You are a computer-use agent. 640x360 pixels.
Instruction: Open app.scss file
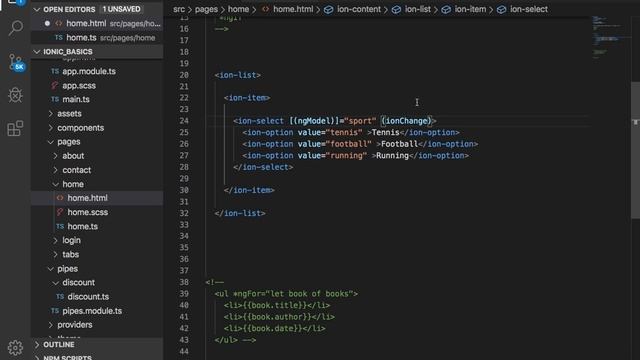click(x=79, y=86)
